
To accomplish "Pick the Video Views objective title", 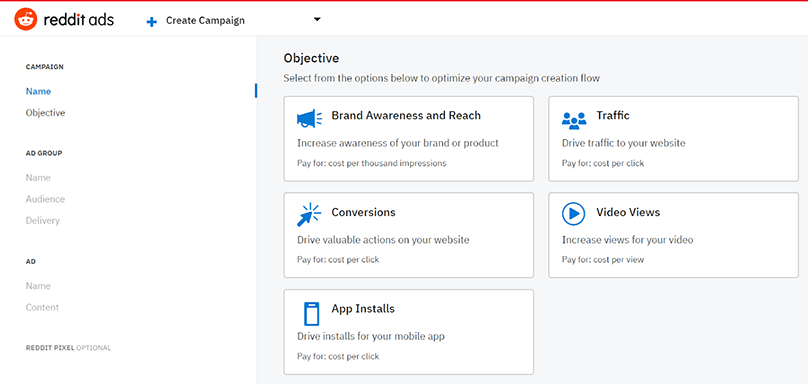I will click(628, 212).
